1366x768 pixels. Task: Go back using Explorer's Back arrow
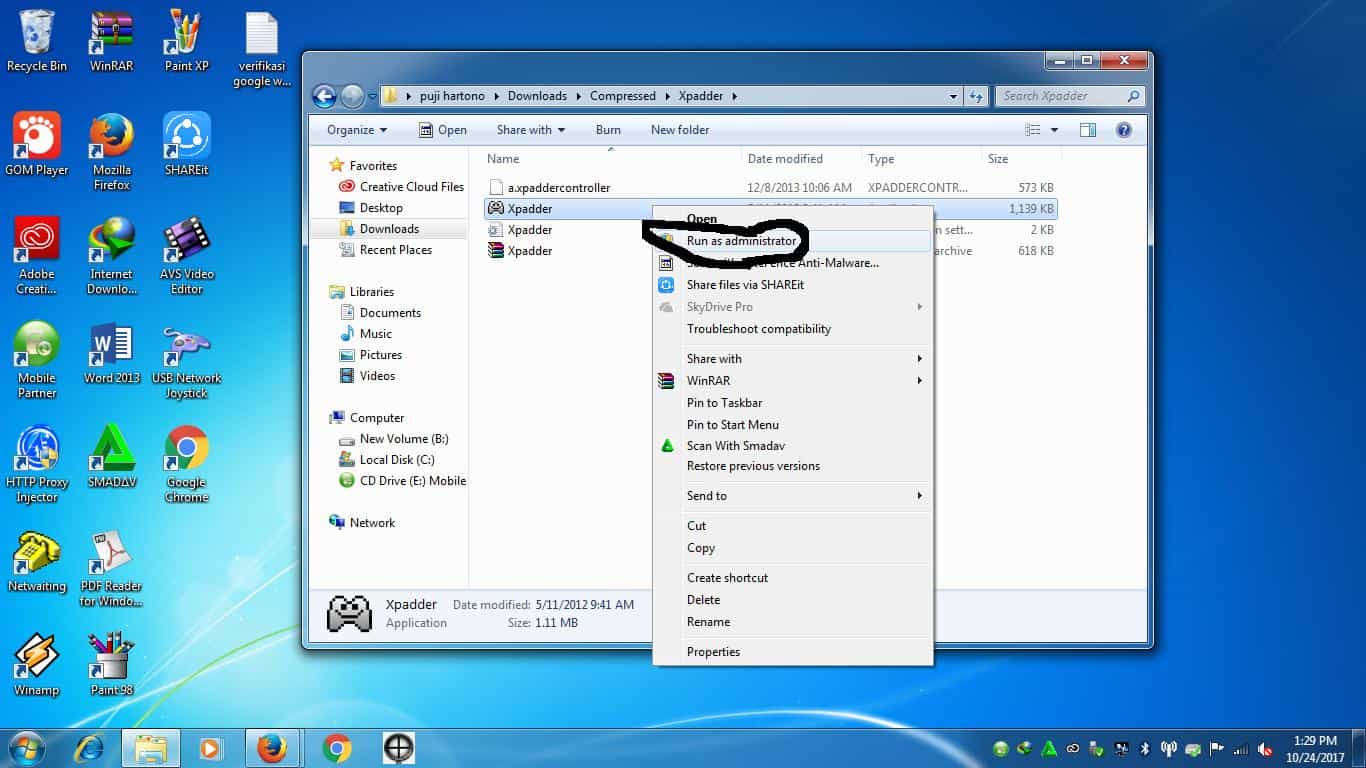click(324, 96)
